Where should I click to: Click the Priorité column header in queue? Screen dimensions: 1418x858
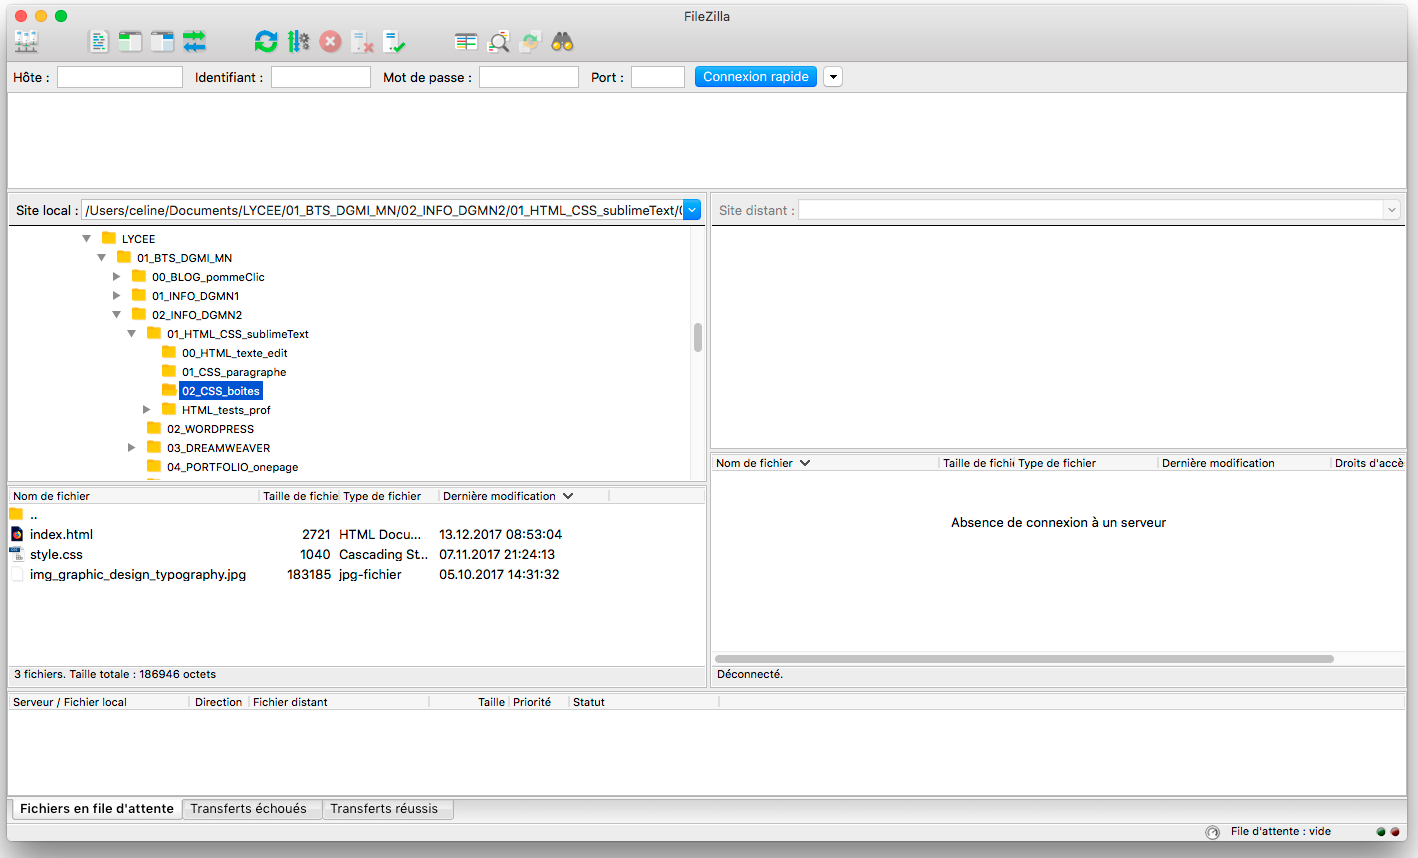tap(538, 702)
